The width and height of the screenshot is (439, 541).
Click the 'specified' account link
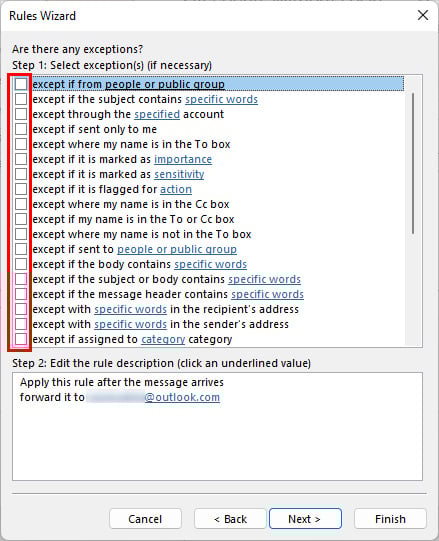click(x=157, y=114)
